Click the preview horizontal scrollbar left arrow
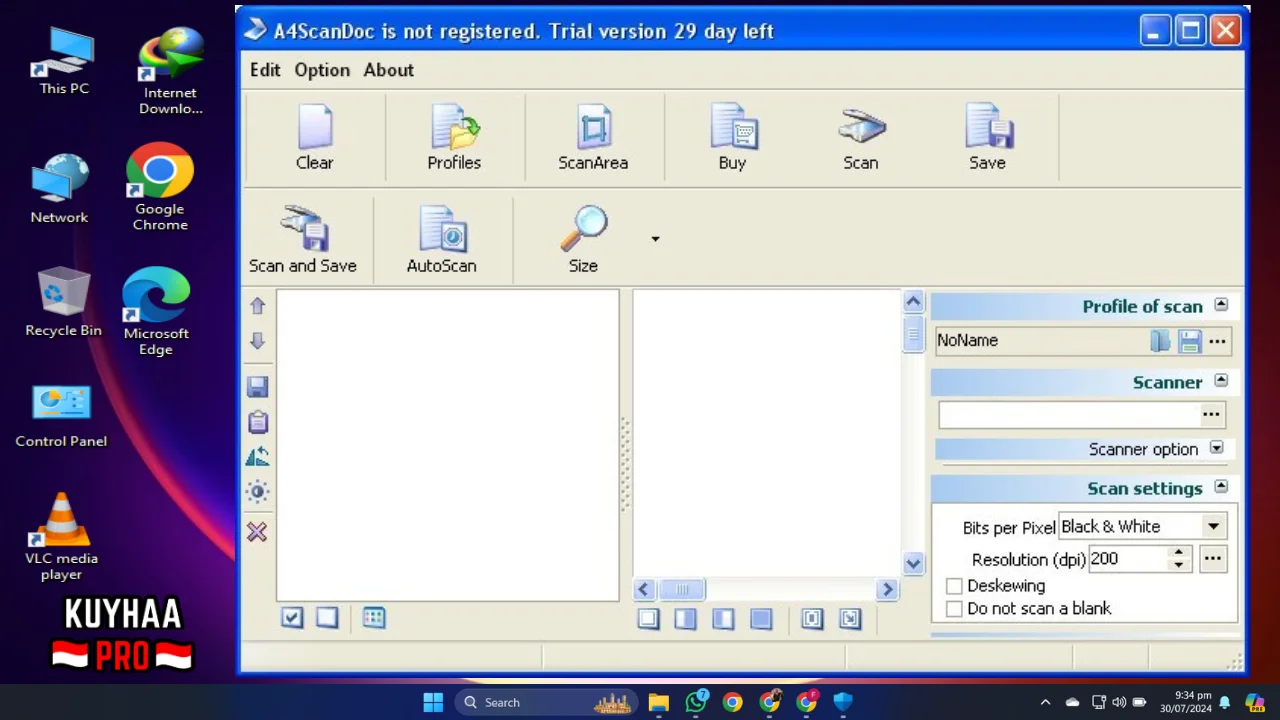 (644, 590)
